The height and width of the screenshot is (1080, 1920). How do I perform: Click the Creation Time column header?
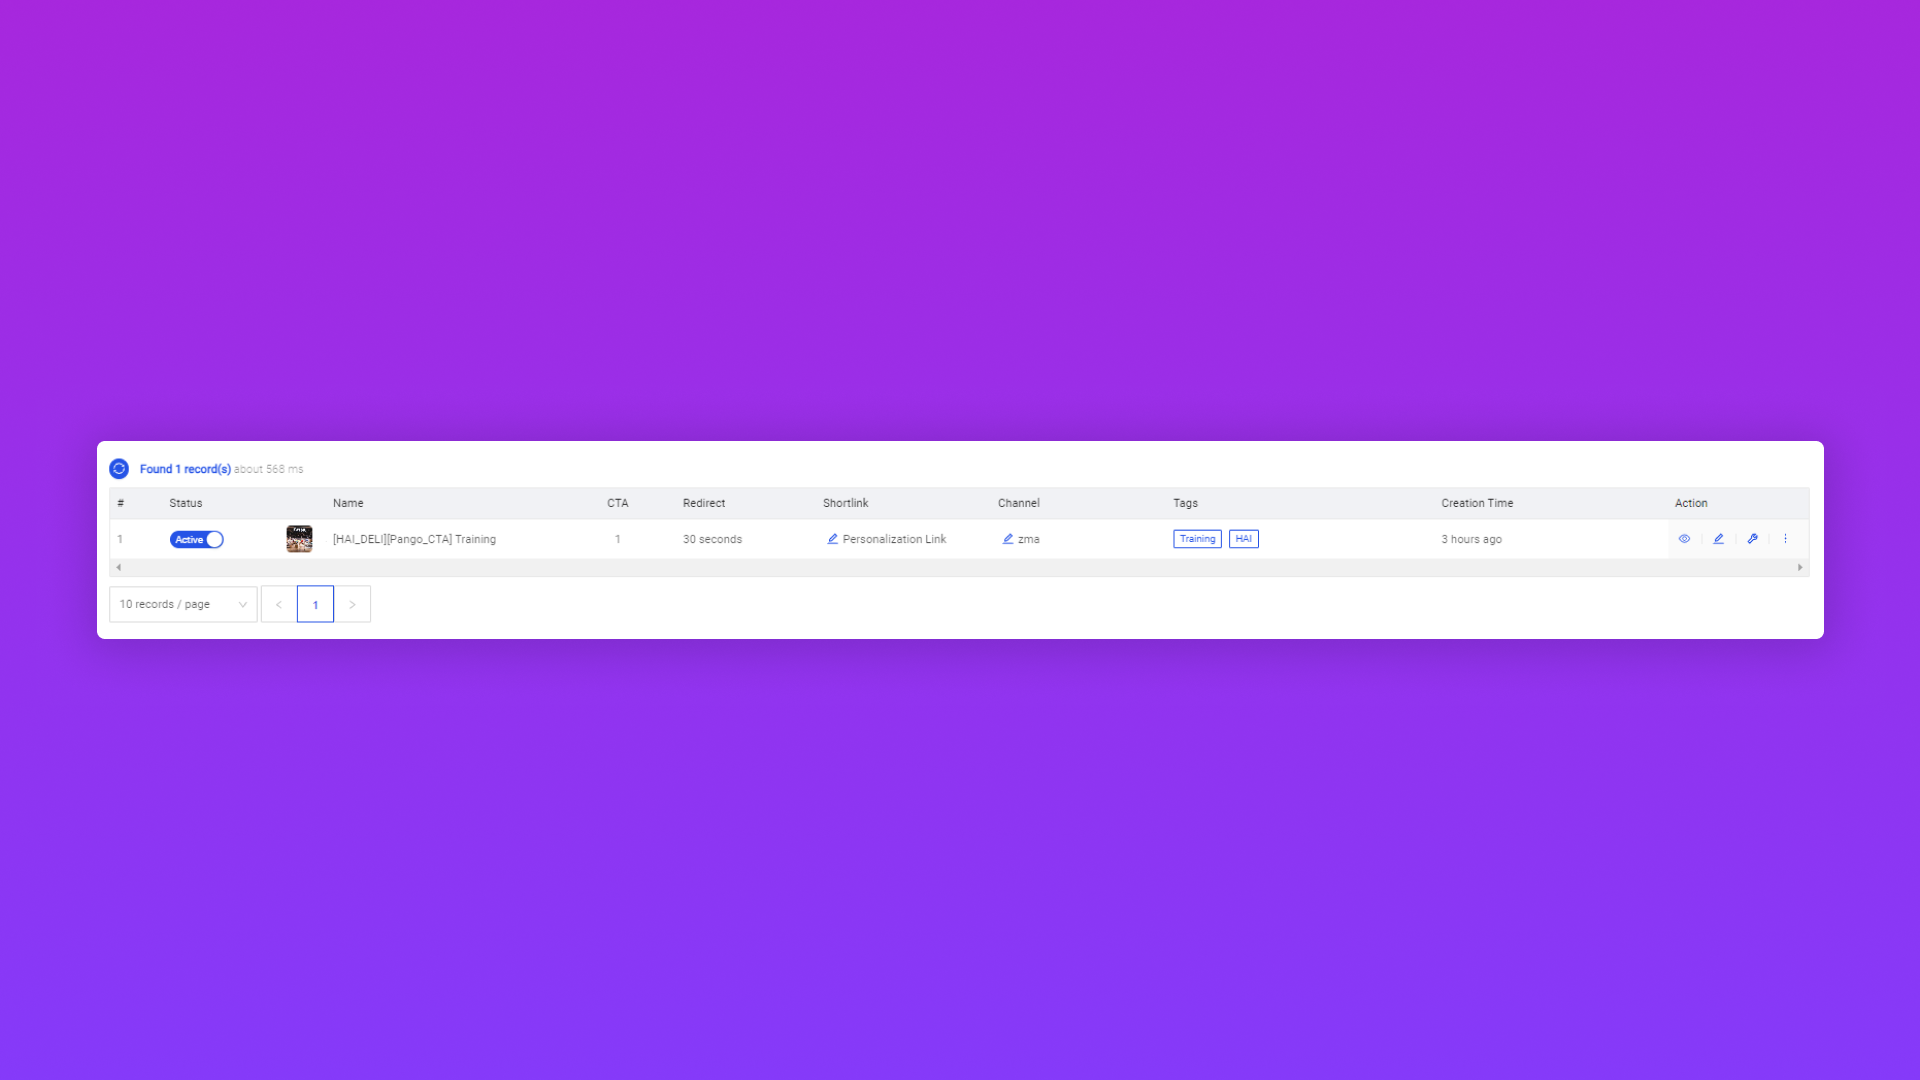pos(1476,503)
